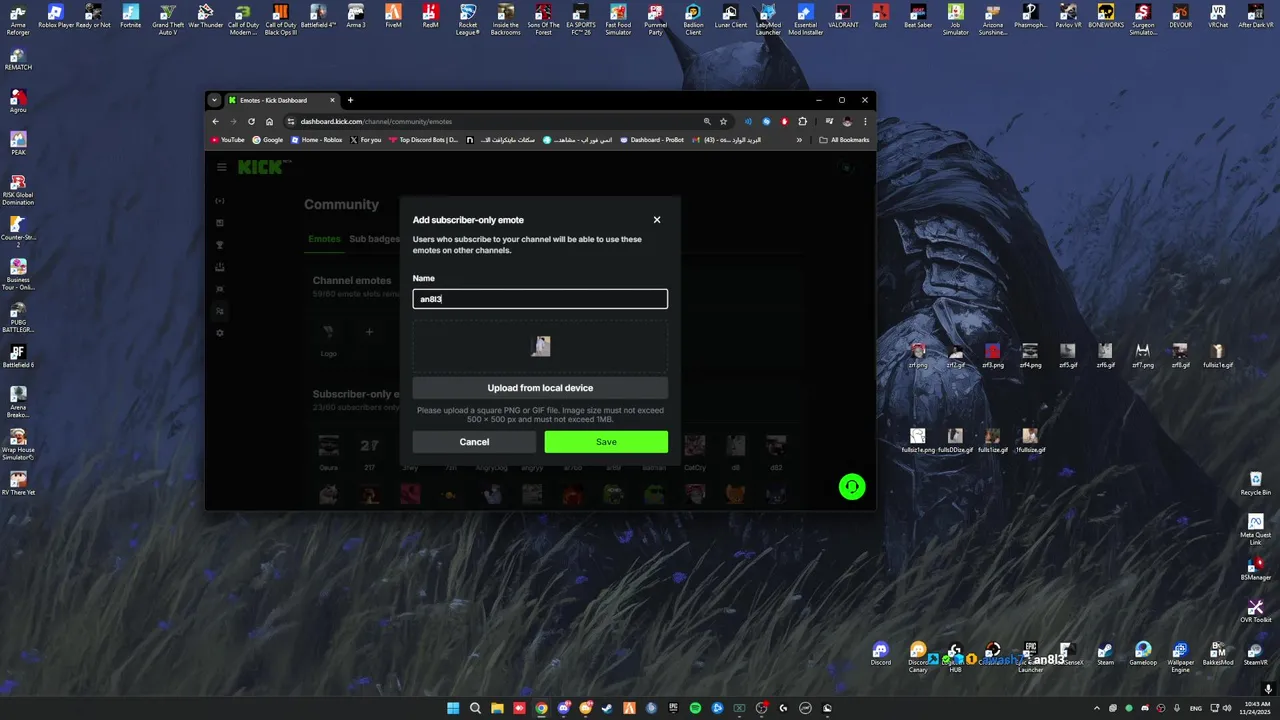Open Grand Theft Auto V desktop shortcut
This screenshot has height=720, width=1280.
[x=168, y=18]
